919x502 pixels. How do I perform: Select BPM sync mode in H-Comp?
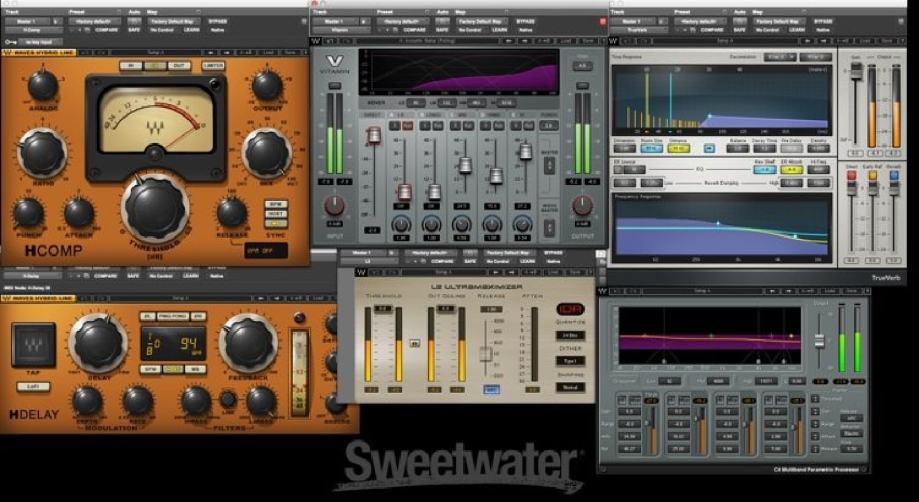[x=276, y=204]
